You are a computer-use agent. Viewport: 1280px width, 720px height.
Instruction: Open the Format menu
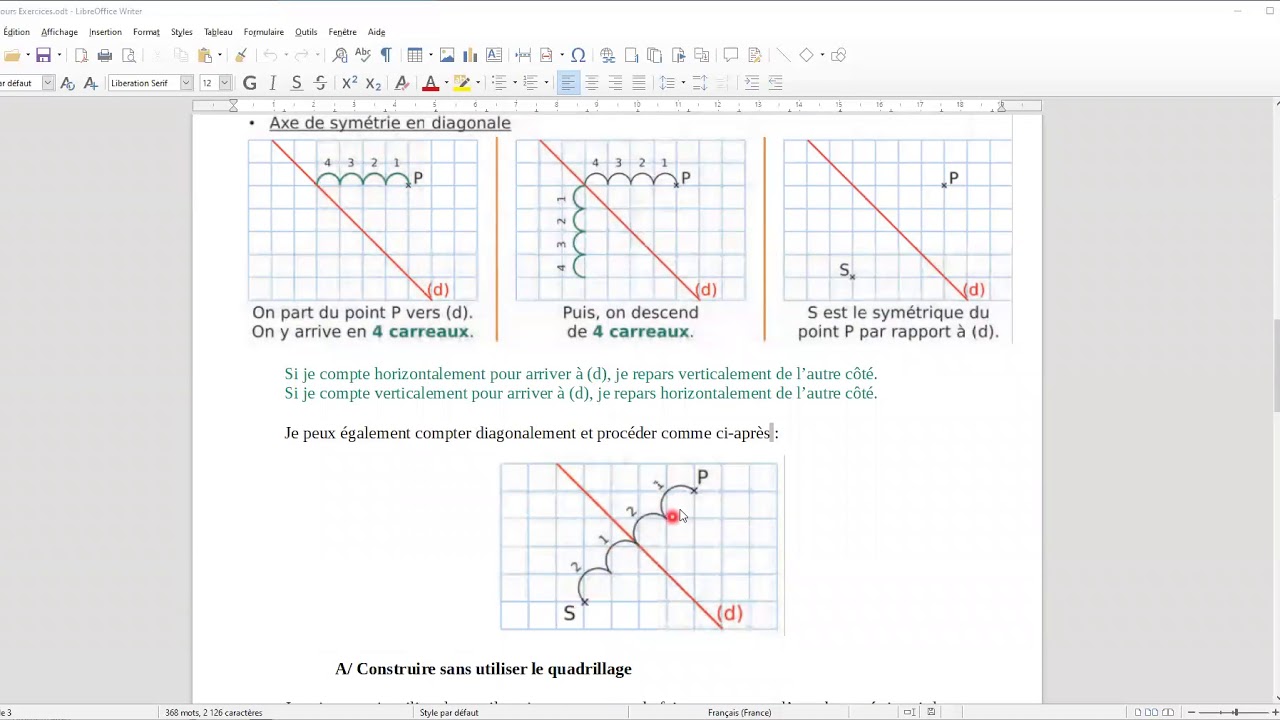[x=146, y=32]
